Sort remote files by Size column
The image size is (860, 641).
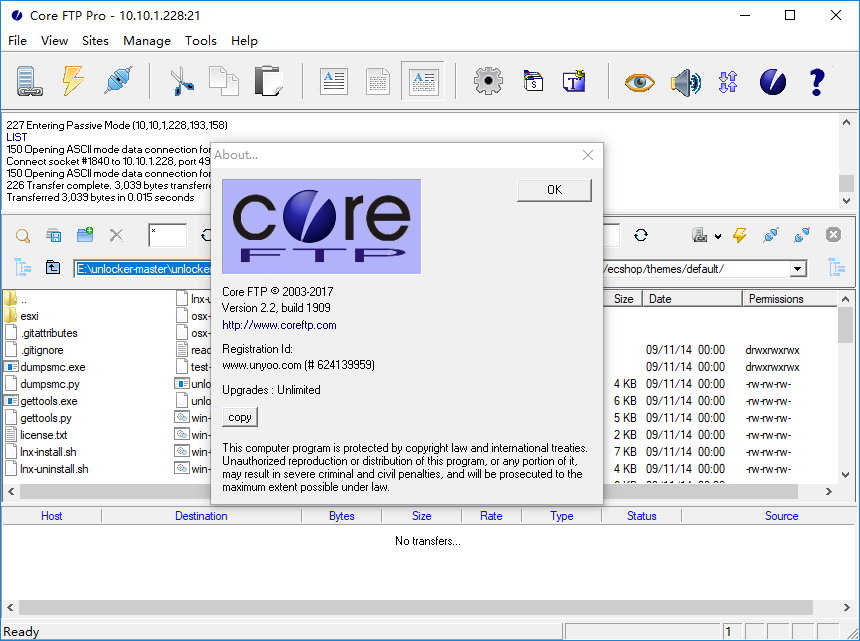[623, 299]
